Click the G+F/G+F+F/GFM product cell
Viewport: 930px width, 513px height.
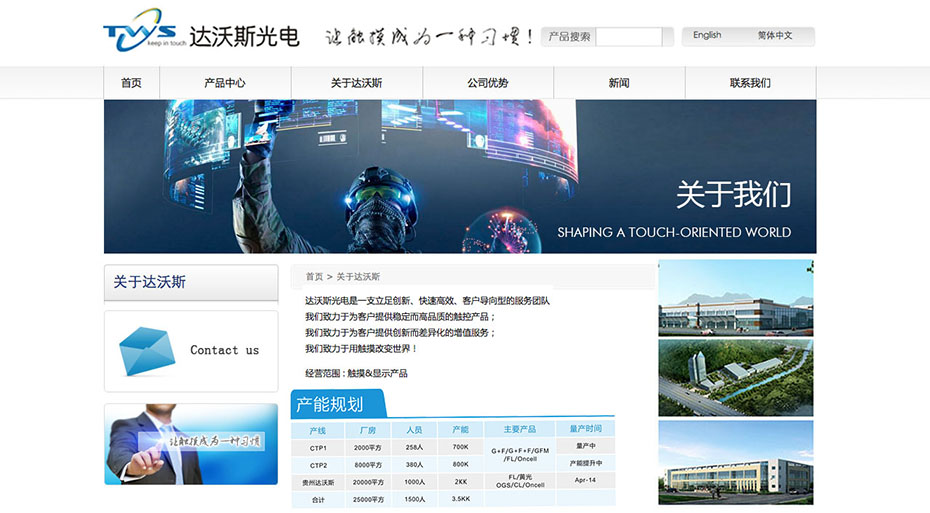[x=520, y=454]
